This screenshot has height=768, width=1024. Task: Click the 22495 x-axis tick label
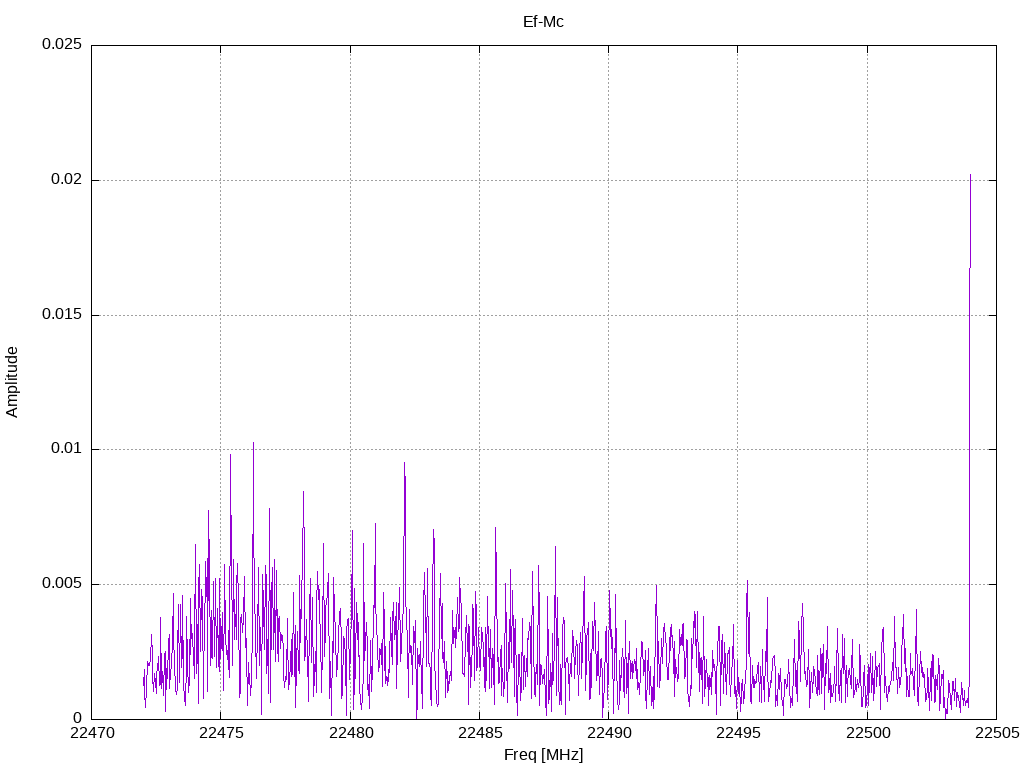[x=737, y=733]
